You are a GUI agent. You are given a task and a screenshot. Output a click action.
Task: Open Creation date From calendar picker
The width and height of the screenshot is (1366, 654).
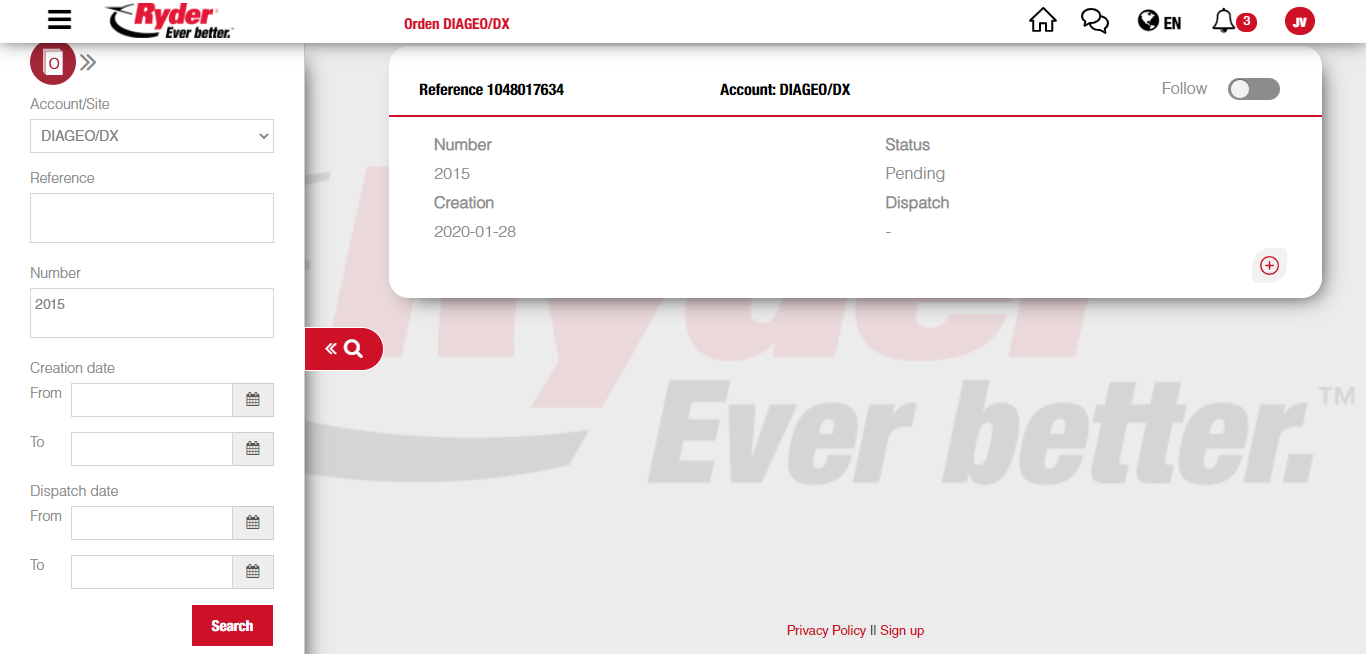pos(253,400)
